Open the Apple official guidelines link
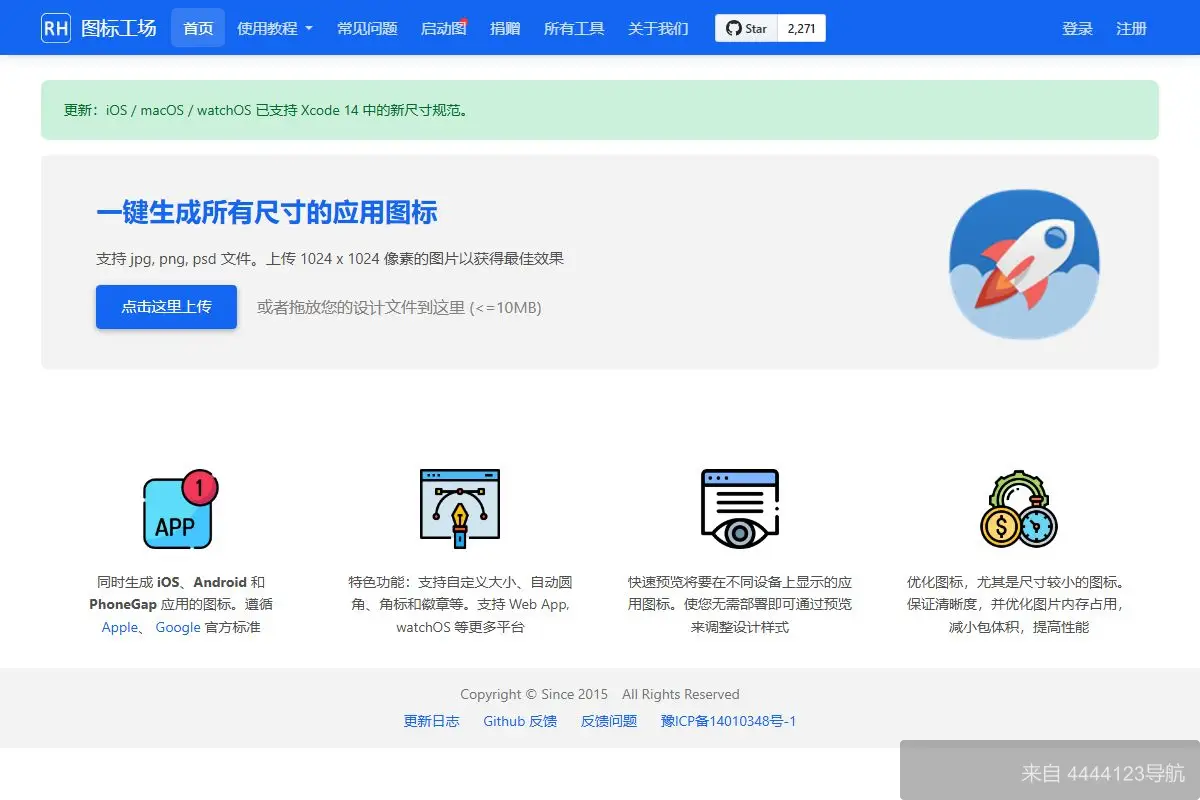Screen dimensions: 1200x800 pos(118,627)
